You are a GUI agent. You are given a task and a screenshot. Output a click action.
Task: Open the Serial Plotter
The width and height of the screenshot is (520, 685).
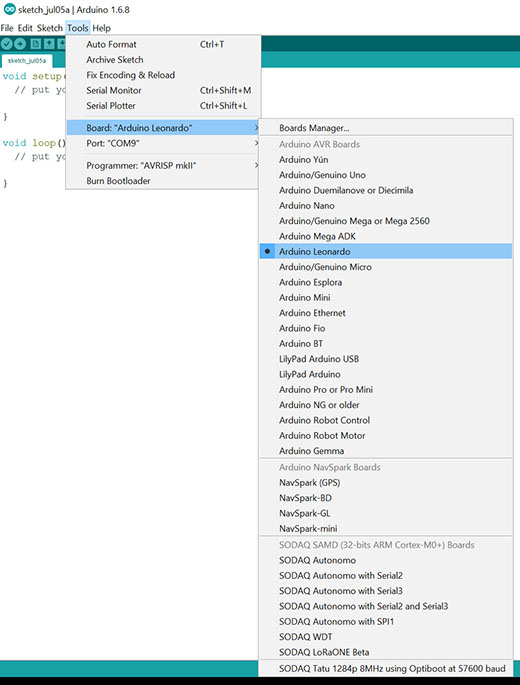pyautogui.click(x=163, y=105)
